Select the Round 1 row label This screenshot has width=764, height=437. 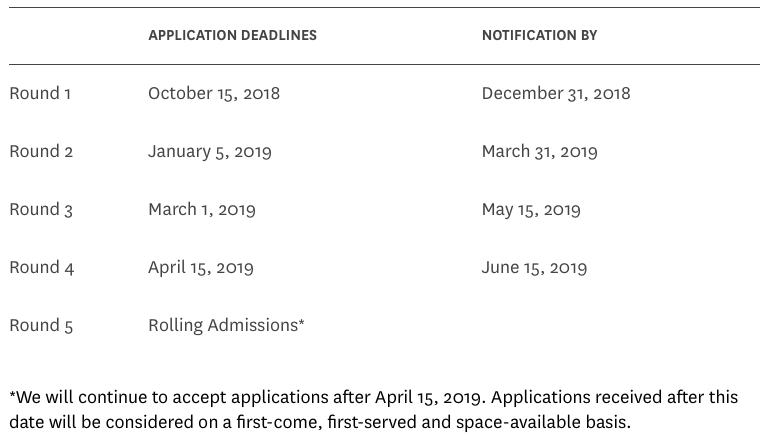40,93
